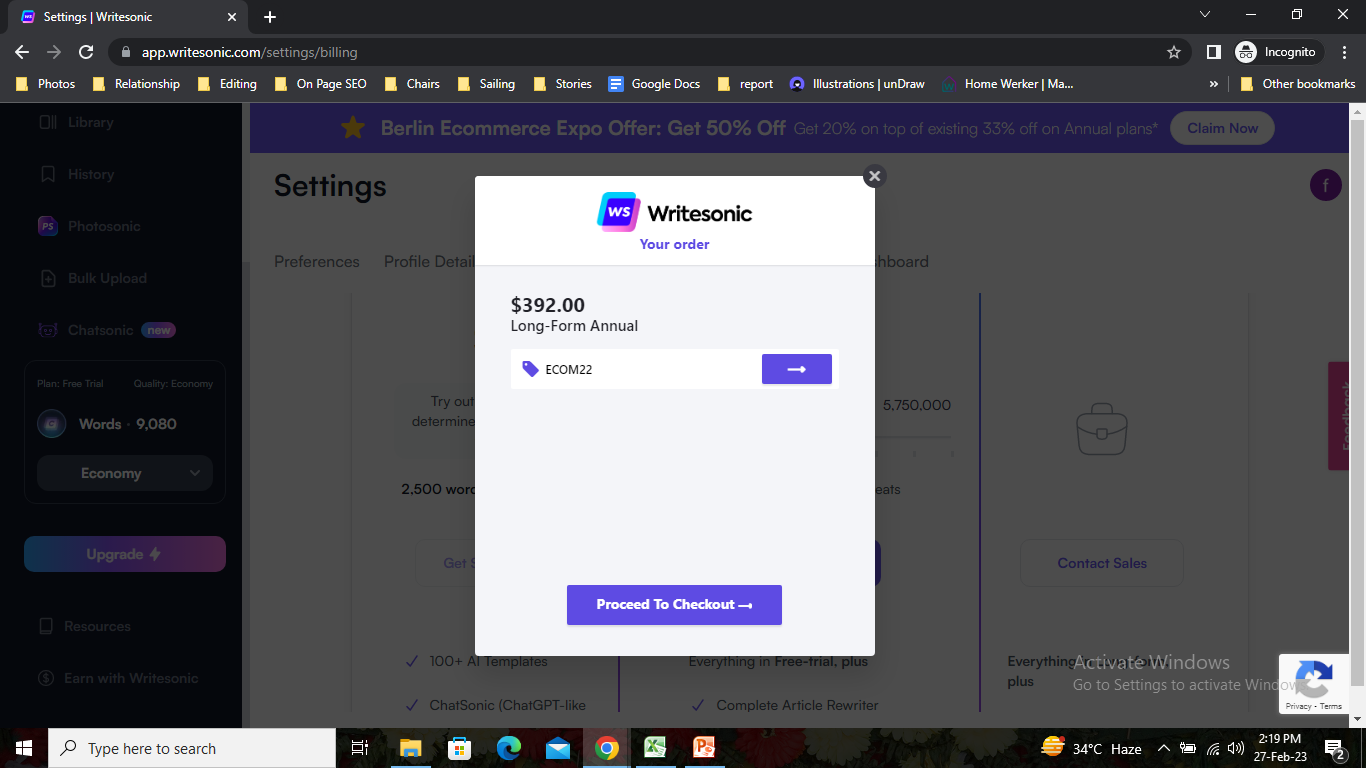Click the Chatsonic bot icon
The height and width of the screenshot is (768, 1366).
48,330
